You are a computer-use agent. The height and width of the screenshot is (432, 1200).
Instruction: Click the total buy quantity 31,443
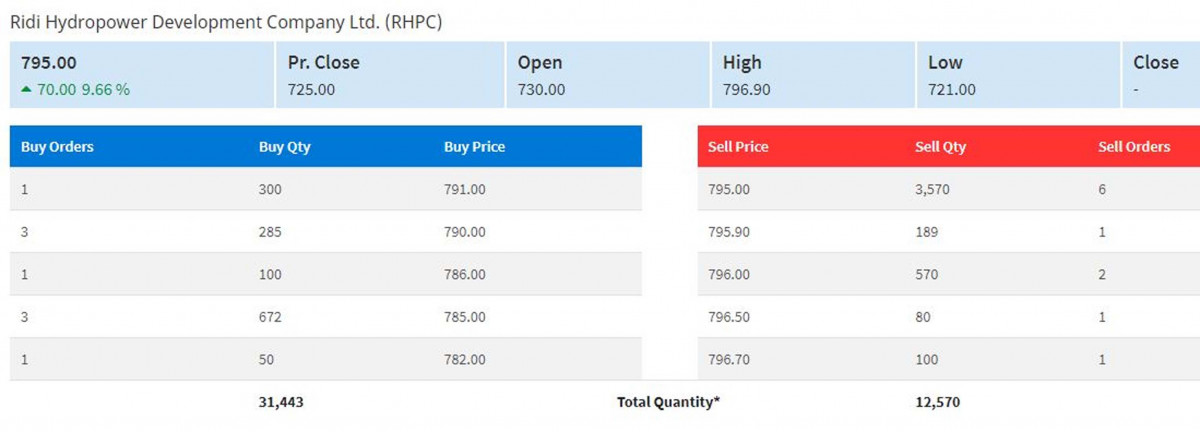(280, 402)
